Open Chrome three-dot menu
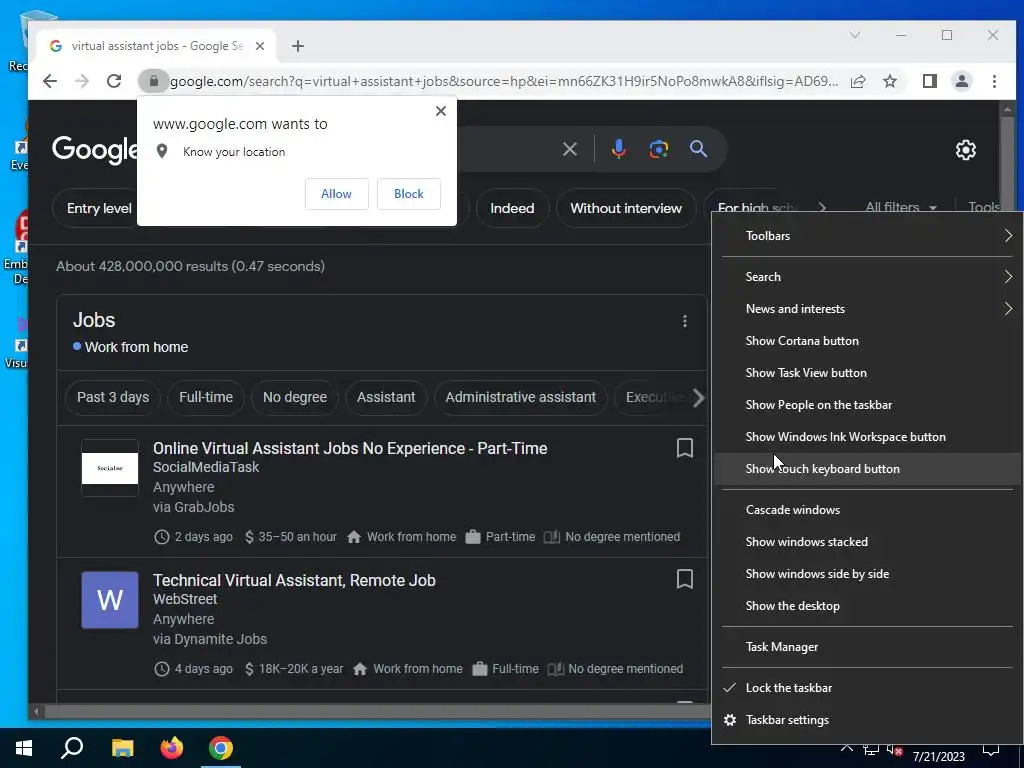 (994, 81)
